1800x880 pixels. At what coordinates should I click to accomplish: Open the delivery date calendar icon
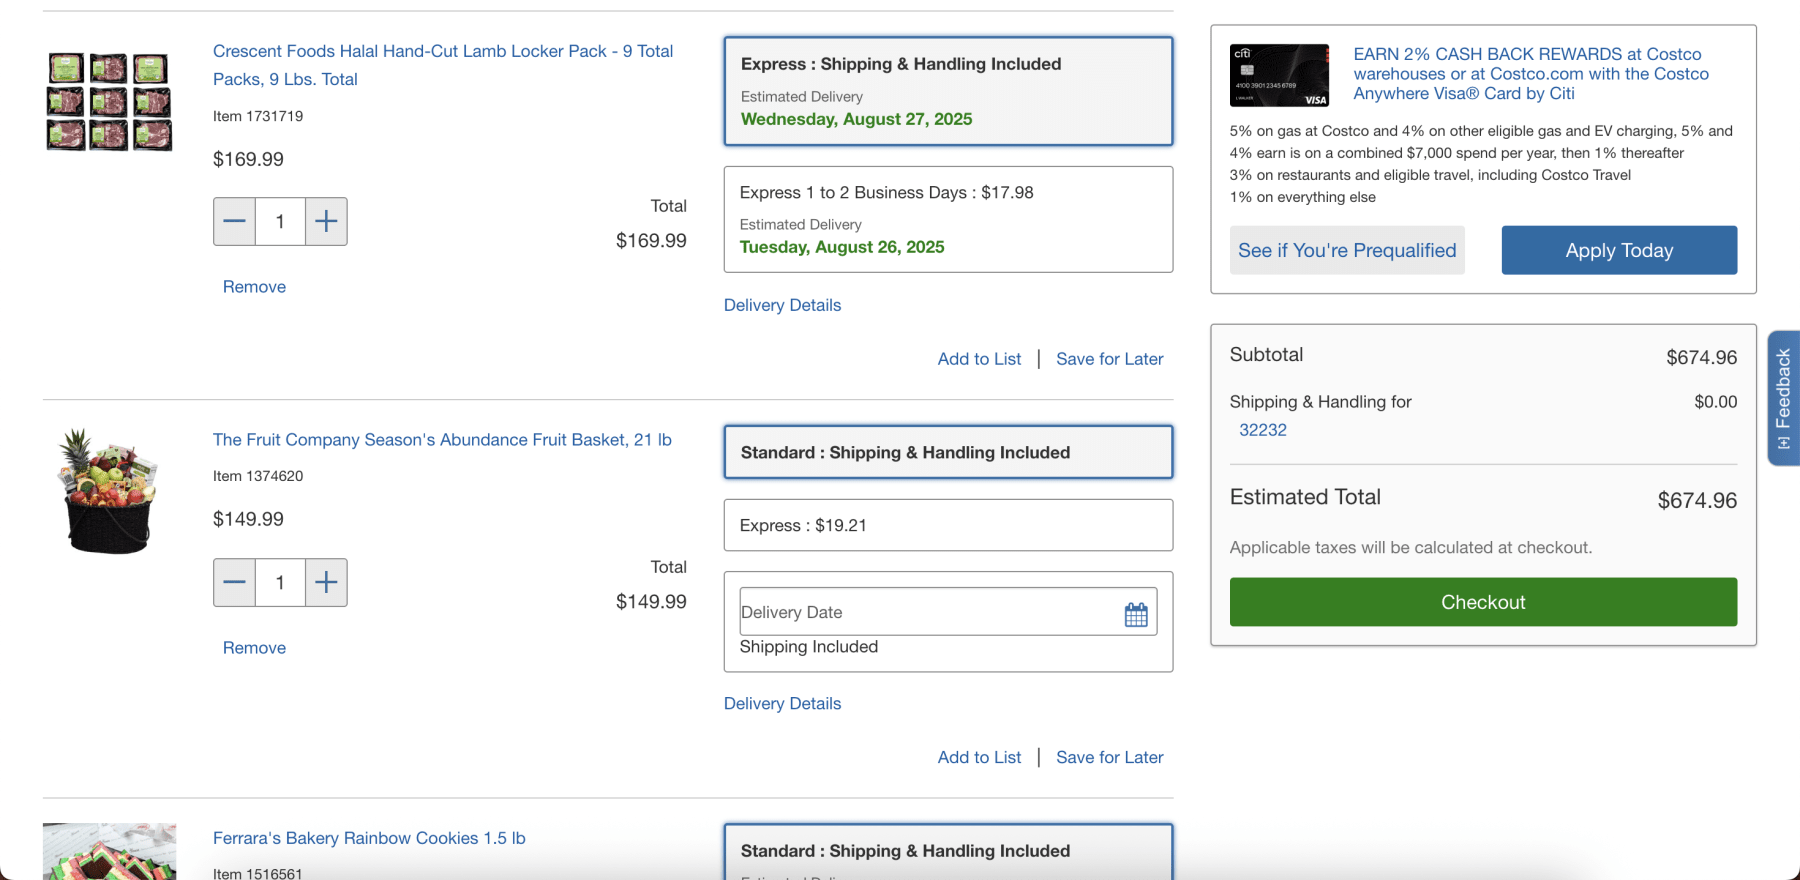point(1136,614)
